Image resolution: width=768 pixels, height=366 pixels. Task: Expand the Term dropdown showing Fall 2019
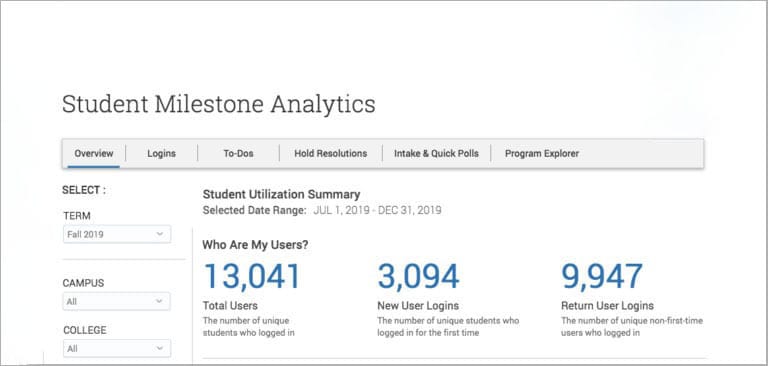[117, 234]
